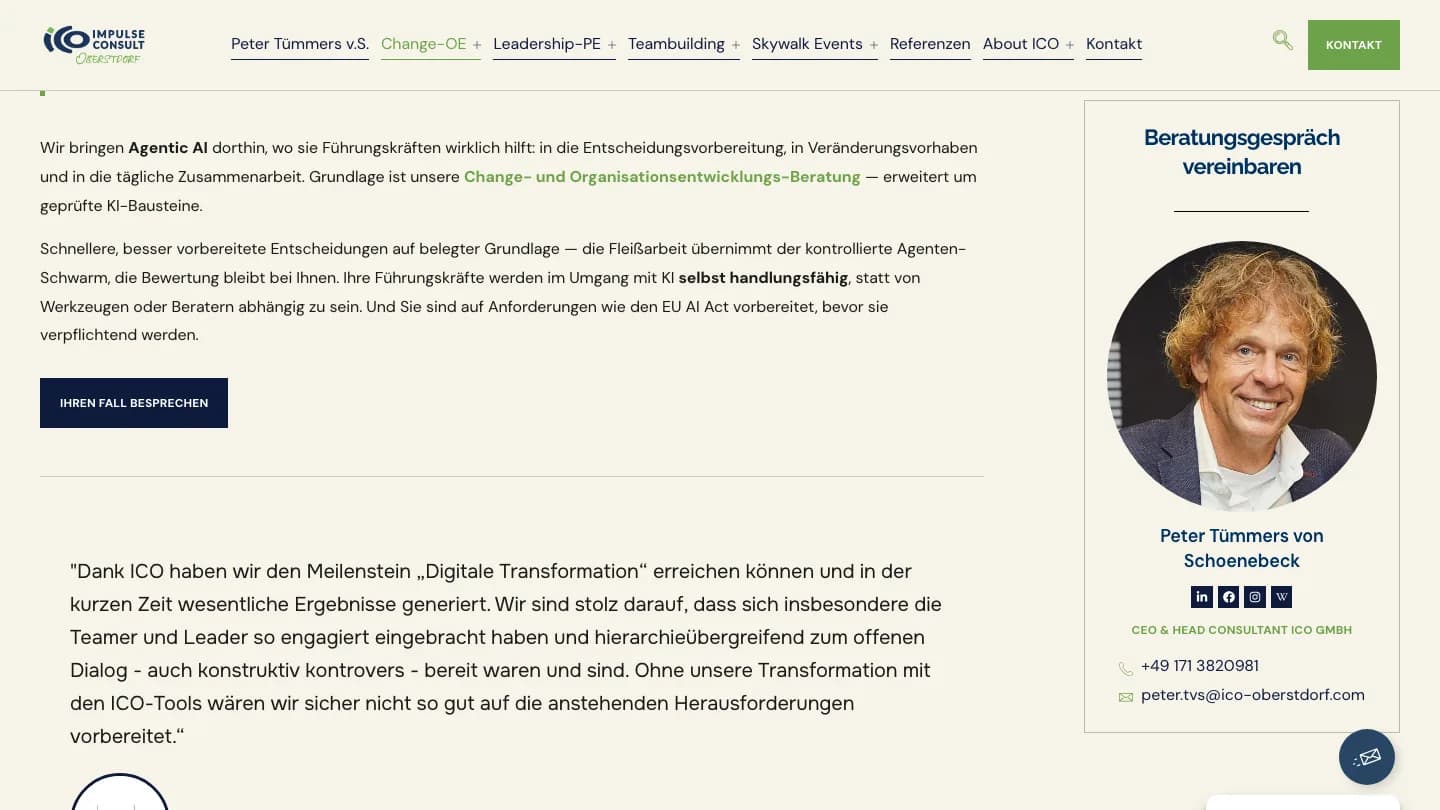The width and height of the screenshot is (1440, 810).
Task: Expand the Skywalk Events submenu plus
Action: 874,45
